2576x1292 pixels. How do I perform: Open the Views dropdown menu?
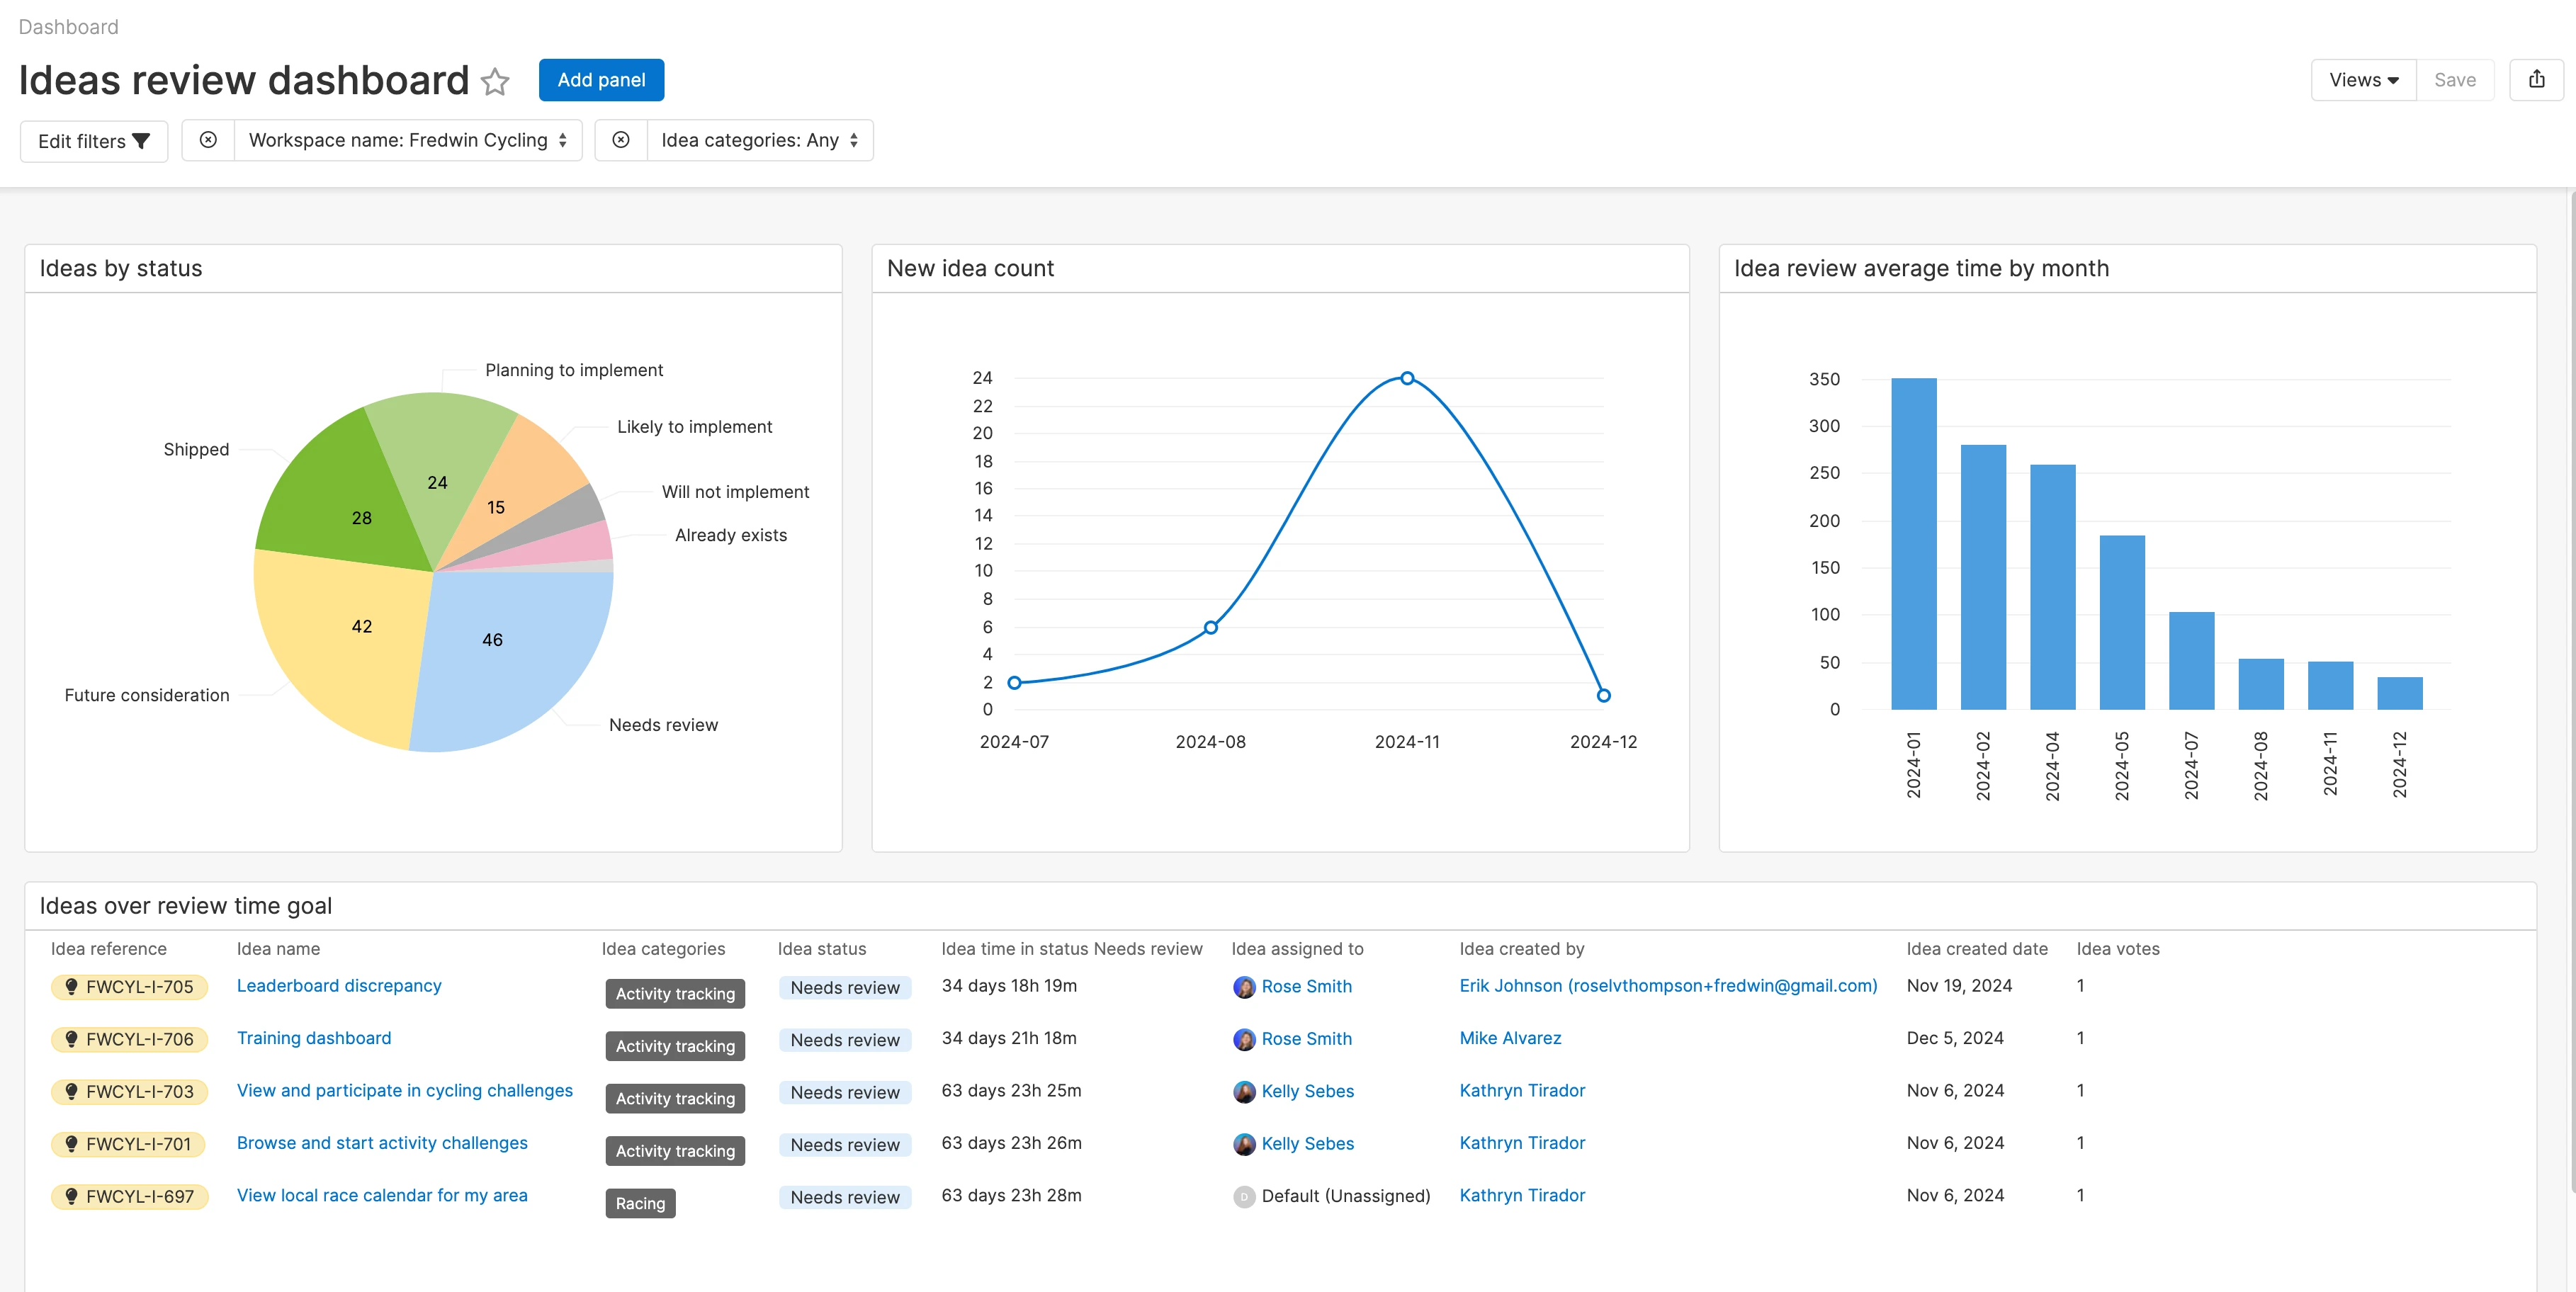click(2363, 80)
